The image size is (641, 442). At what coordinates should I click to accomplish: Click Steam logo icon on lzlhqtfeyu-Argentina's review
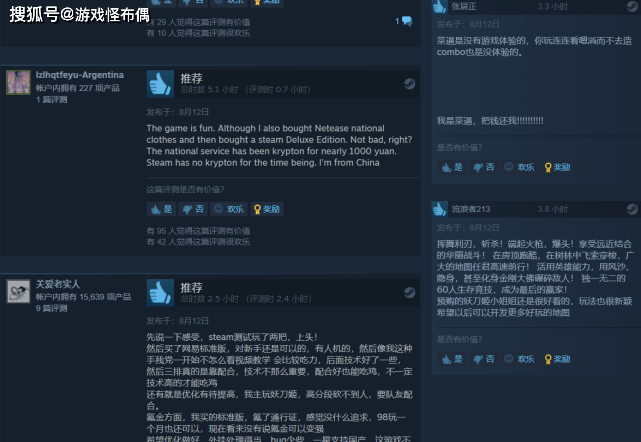pos(409,84)
